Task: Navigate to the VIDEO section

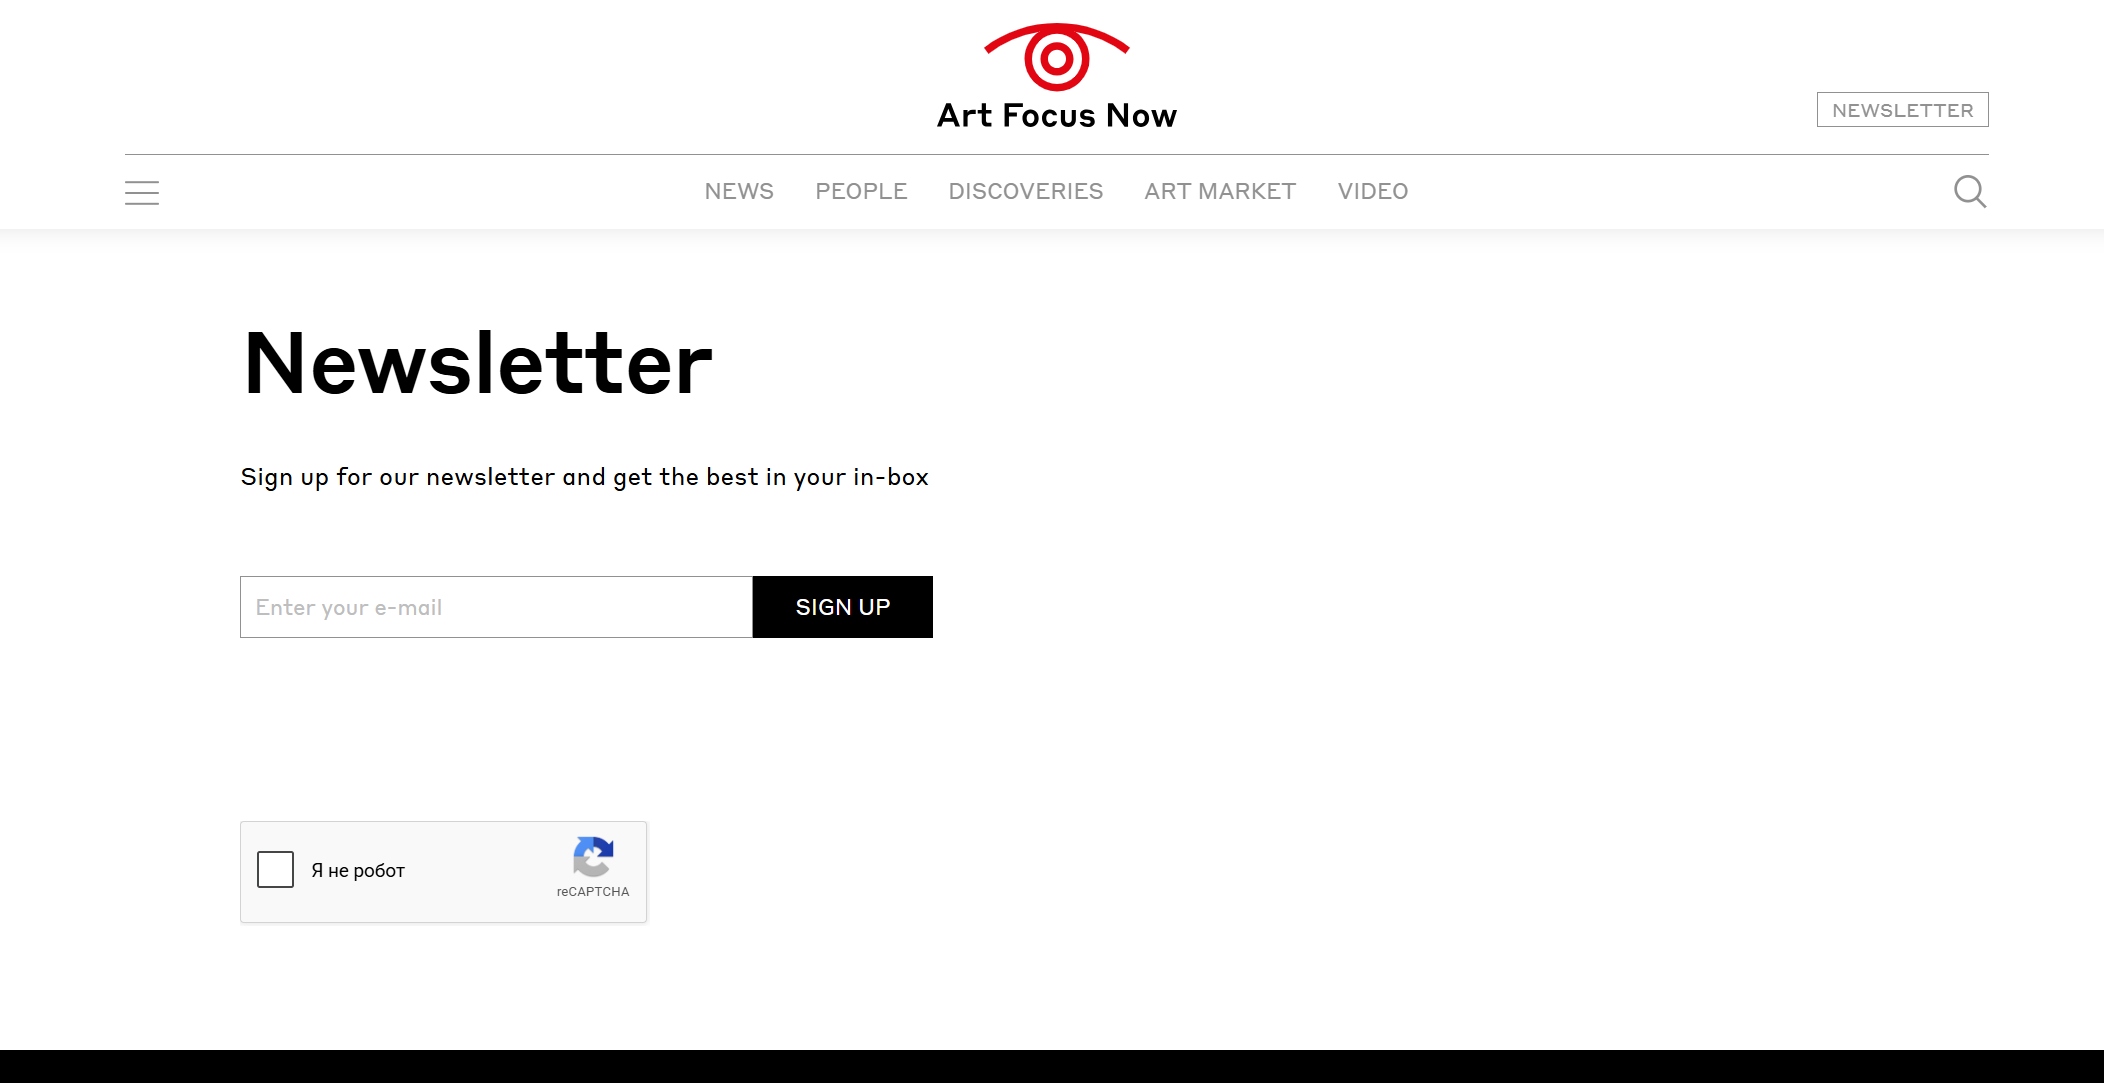Action: (x=1373, y=191)
